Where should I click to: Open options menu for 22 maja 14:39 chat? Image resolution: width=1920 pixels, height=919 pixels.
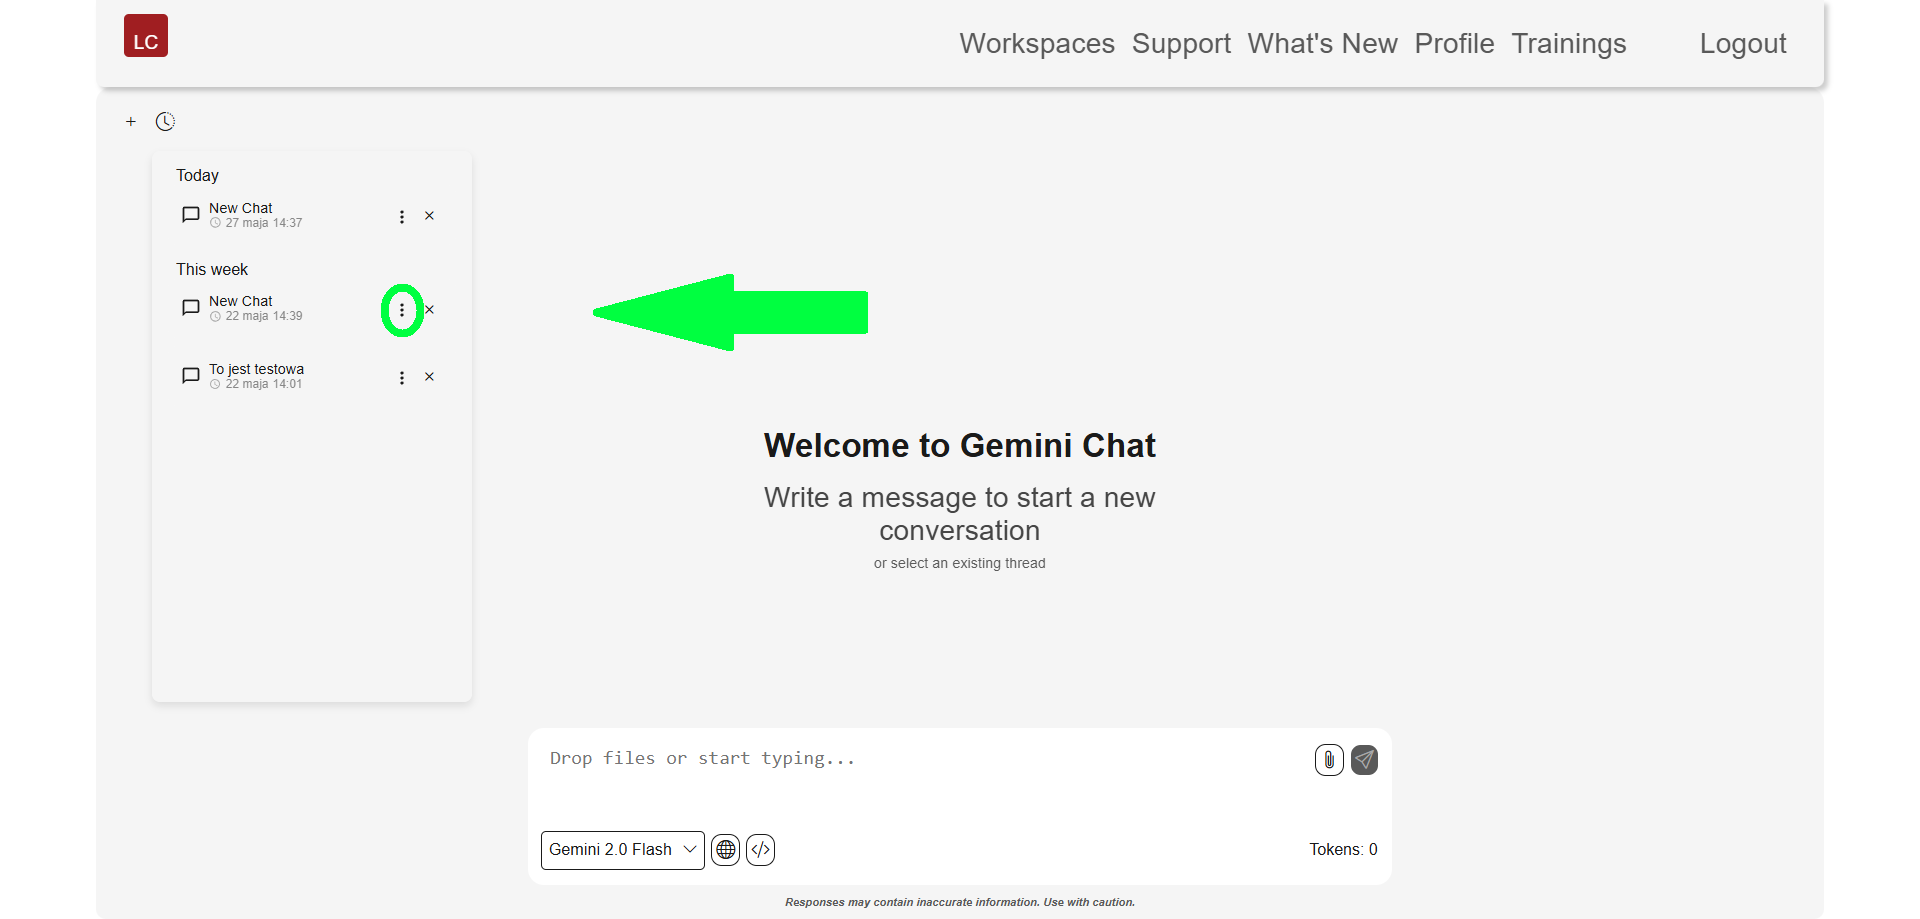click(402, 310)
